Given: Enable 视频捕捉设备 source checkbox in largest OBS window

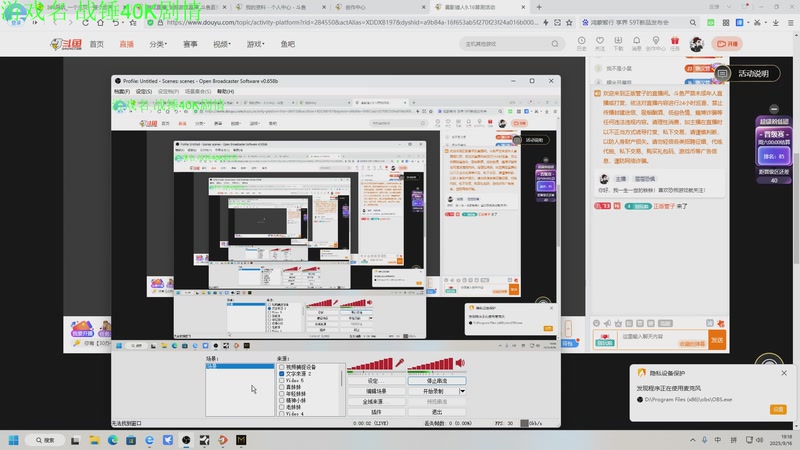Looking at the screenshot, I should pos(282,367).
